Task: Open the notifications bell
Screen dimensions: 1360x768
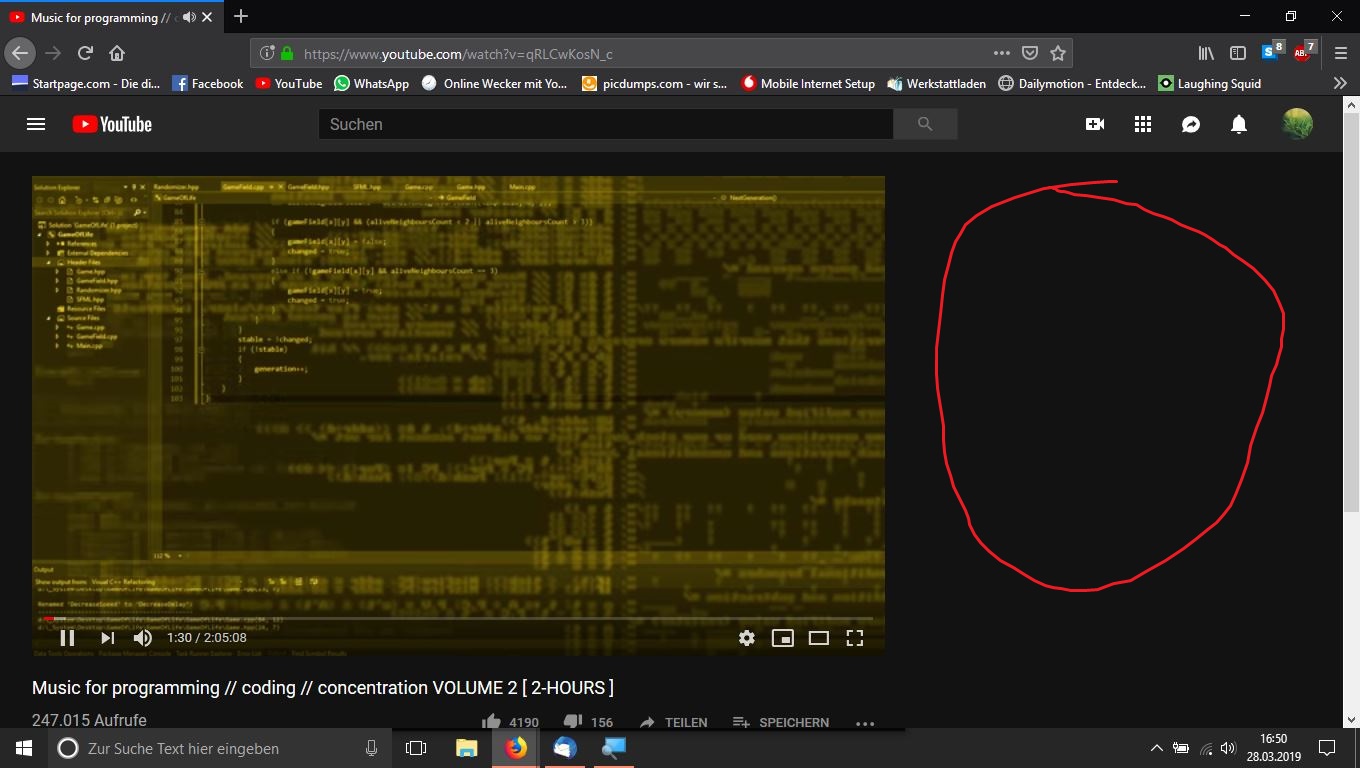Action: click(1239, 124)
